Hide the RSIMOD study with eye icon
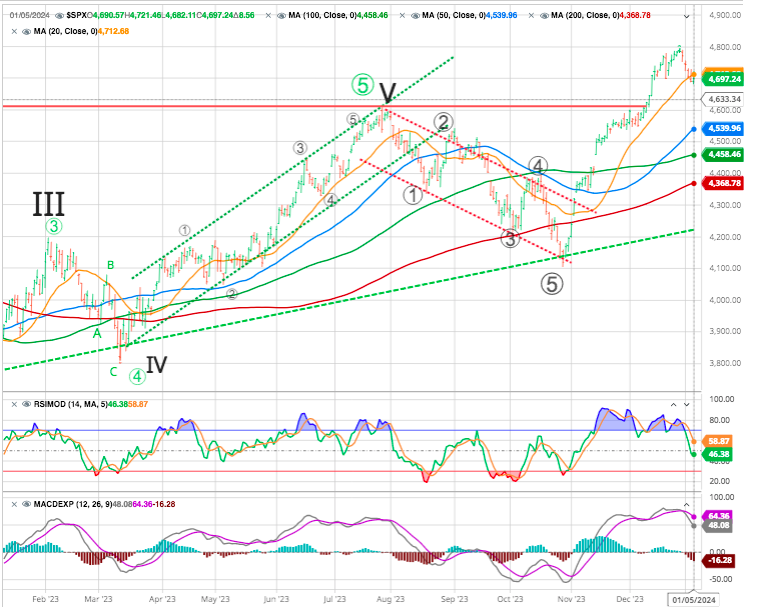 [24, 403]
